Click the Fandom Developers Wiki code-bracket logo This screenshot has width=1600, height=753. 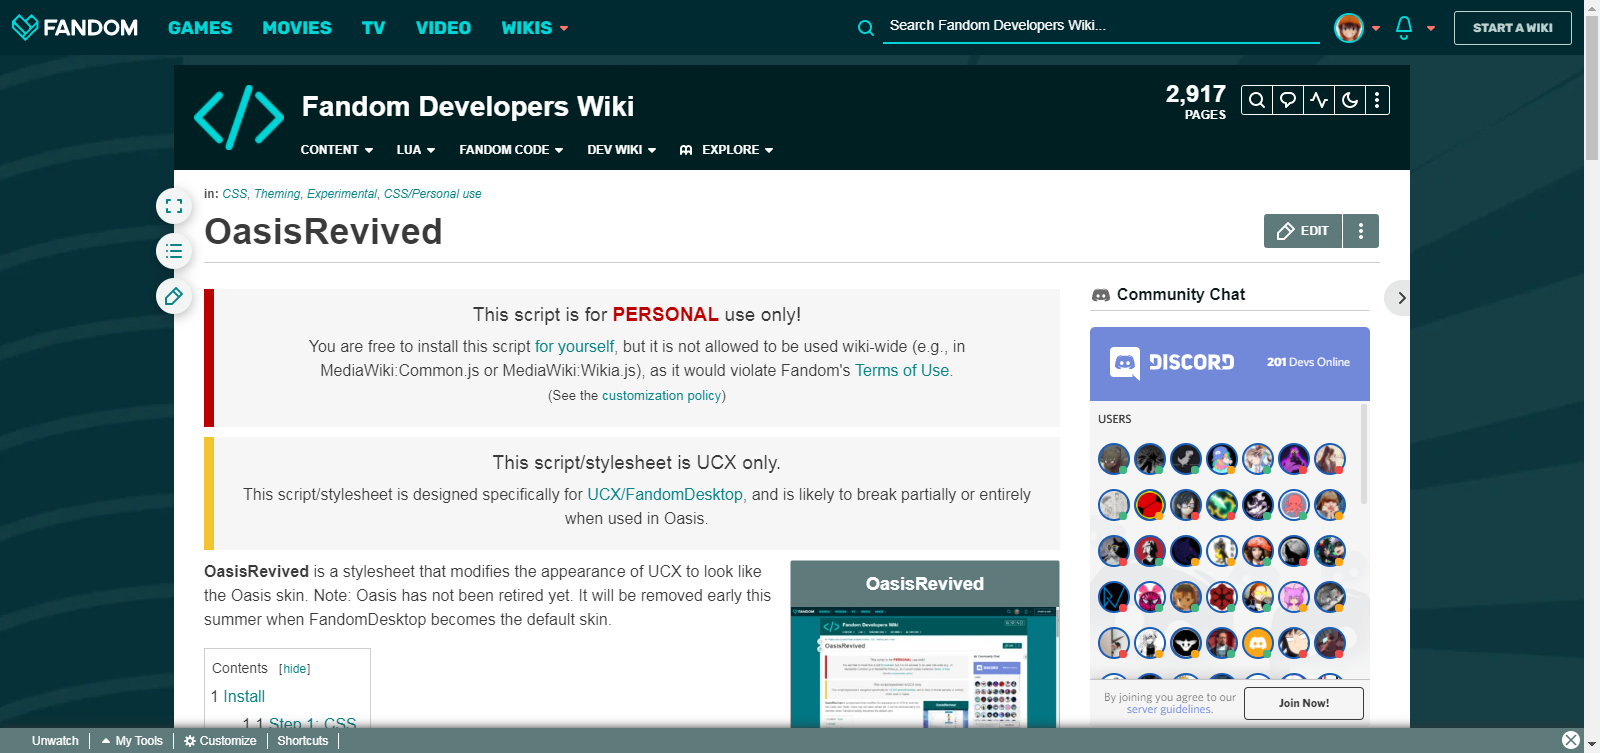[x=239, y=118]
